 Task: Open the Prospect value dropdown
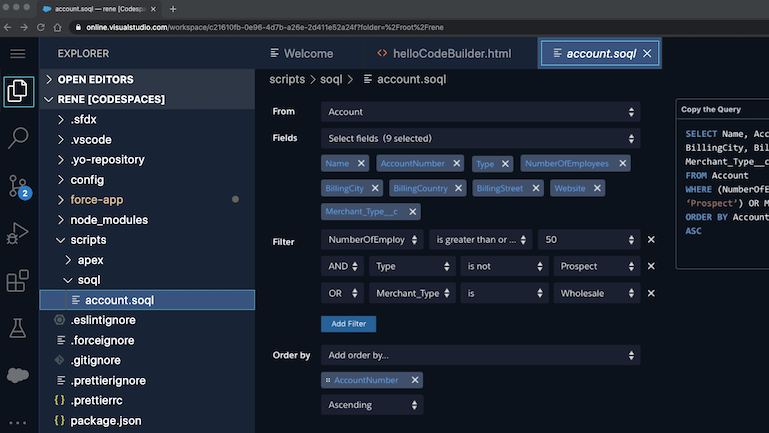point(597,266)
